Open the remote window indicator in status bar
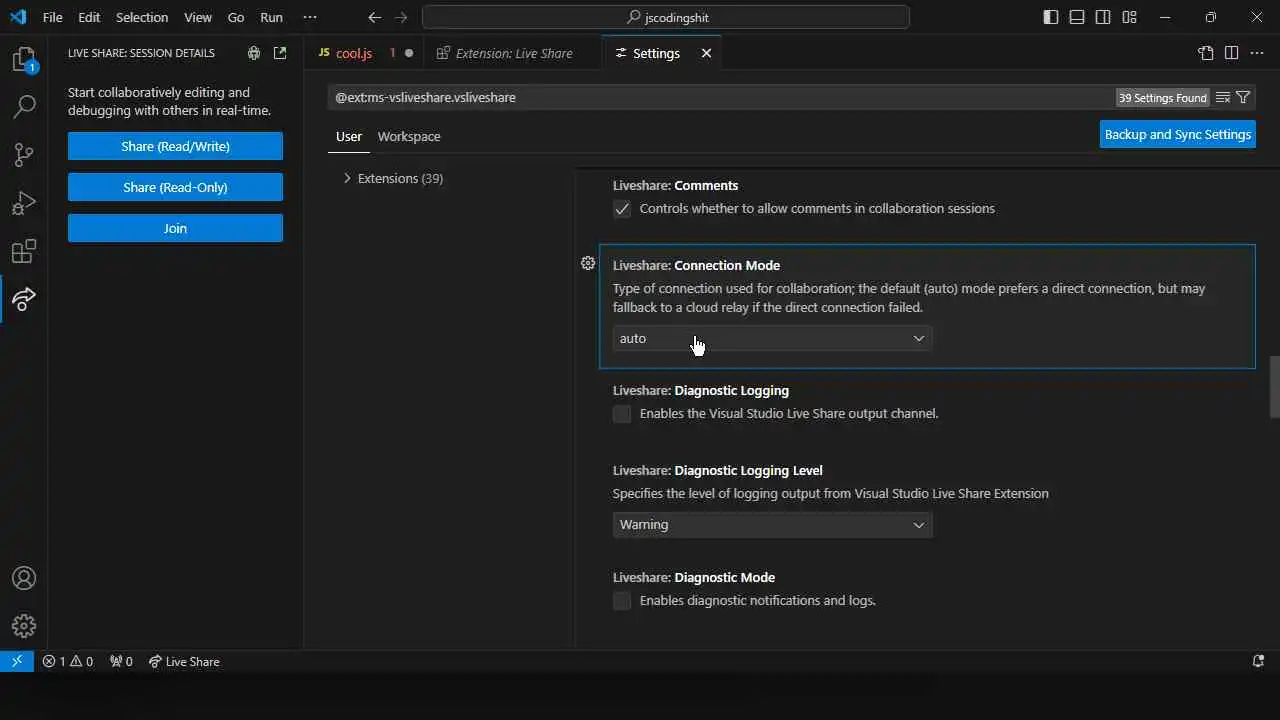This screenshot has height=720, width=1280. click(17, 661)
